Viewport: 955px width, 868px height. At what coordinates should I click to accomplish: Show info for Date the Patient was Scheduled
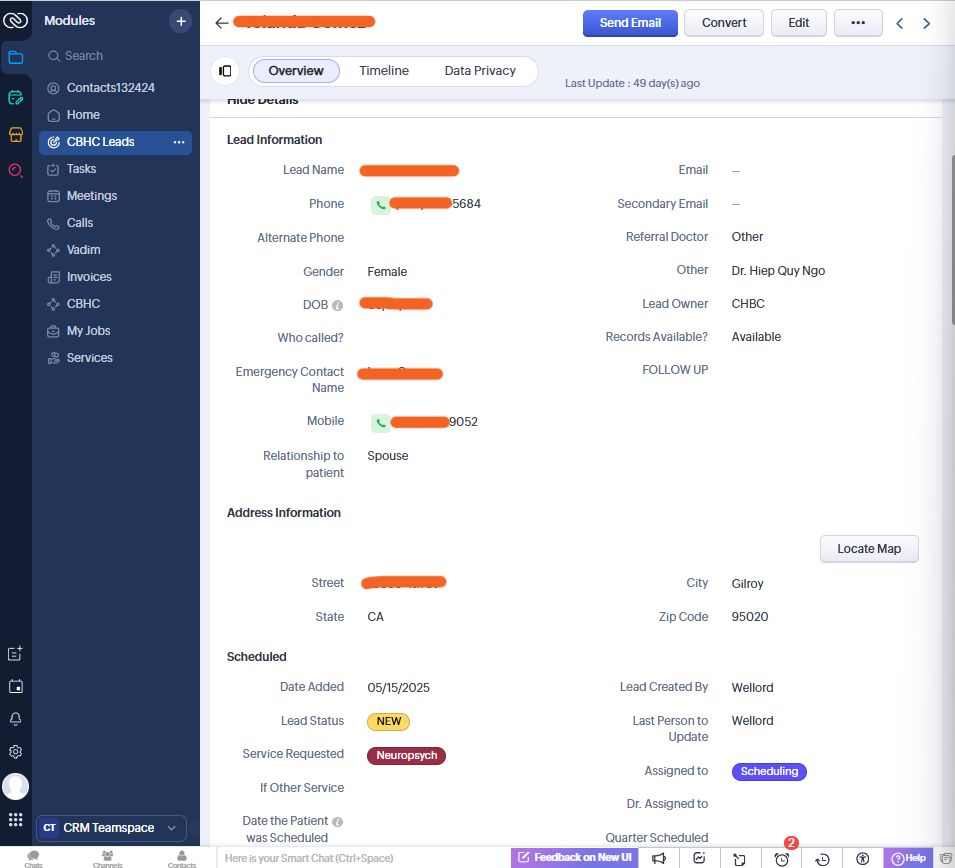tap(337, 822)
